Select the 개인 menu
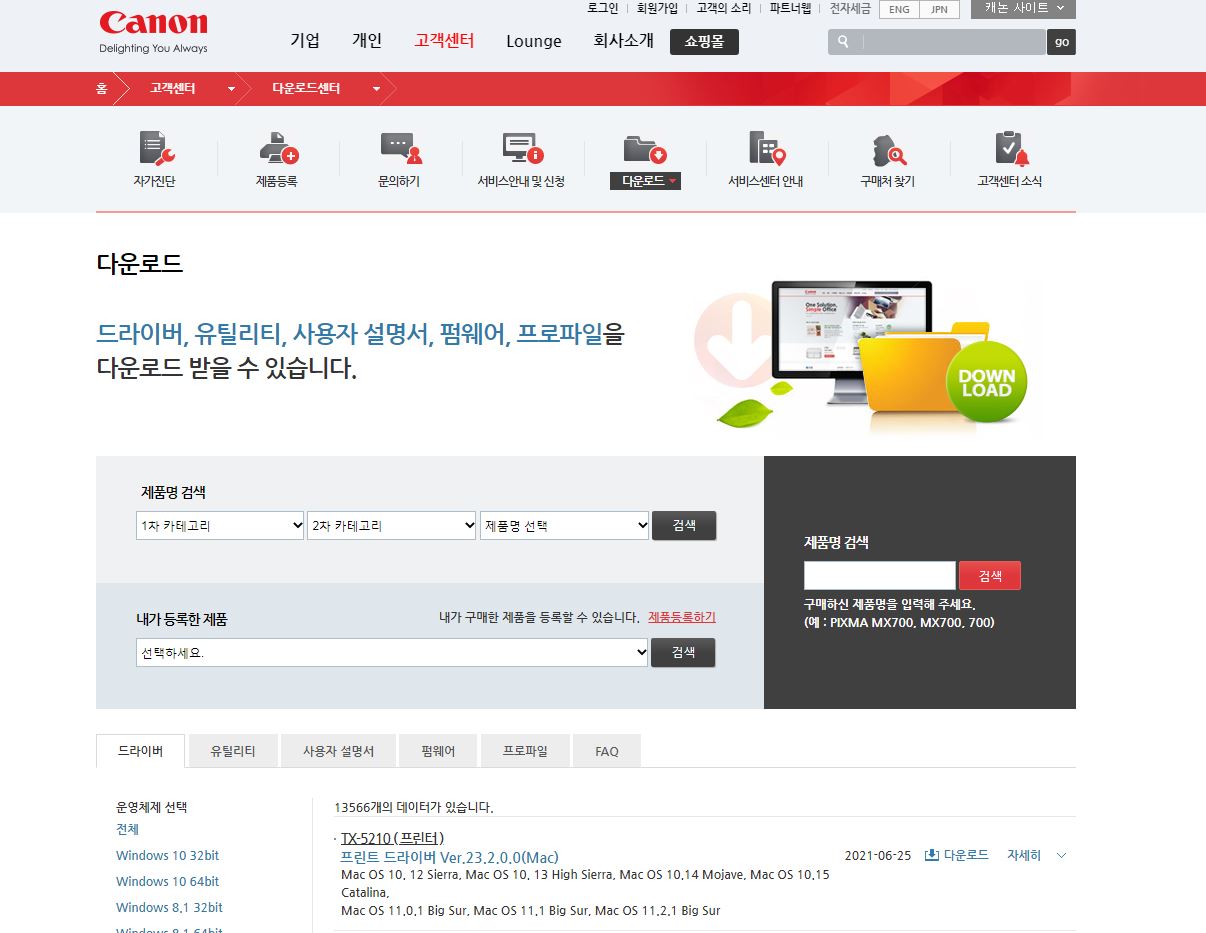 coord(367,41)
